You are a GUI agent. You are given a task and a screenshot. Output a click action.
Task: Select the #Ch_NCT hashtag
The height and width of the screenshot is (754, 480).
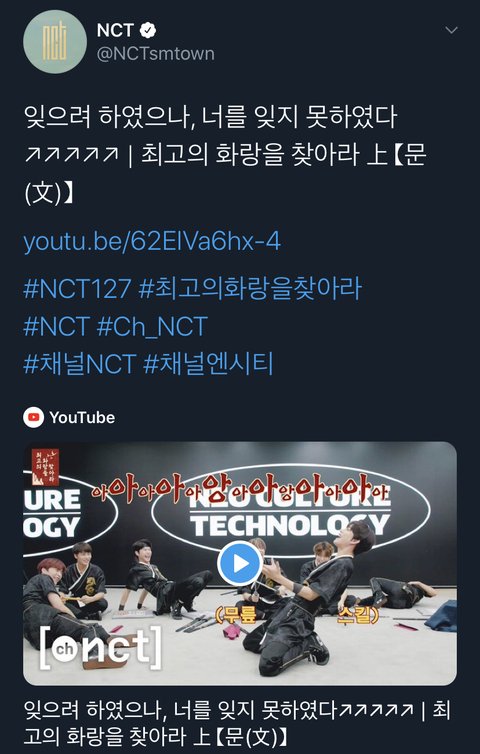[x=152, y=327]
